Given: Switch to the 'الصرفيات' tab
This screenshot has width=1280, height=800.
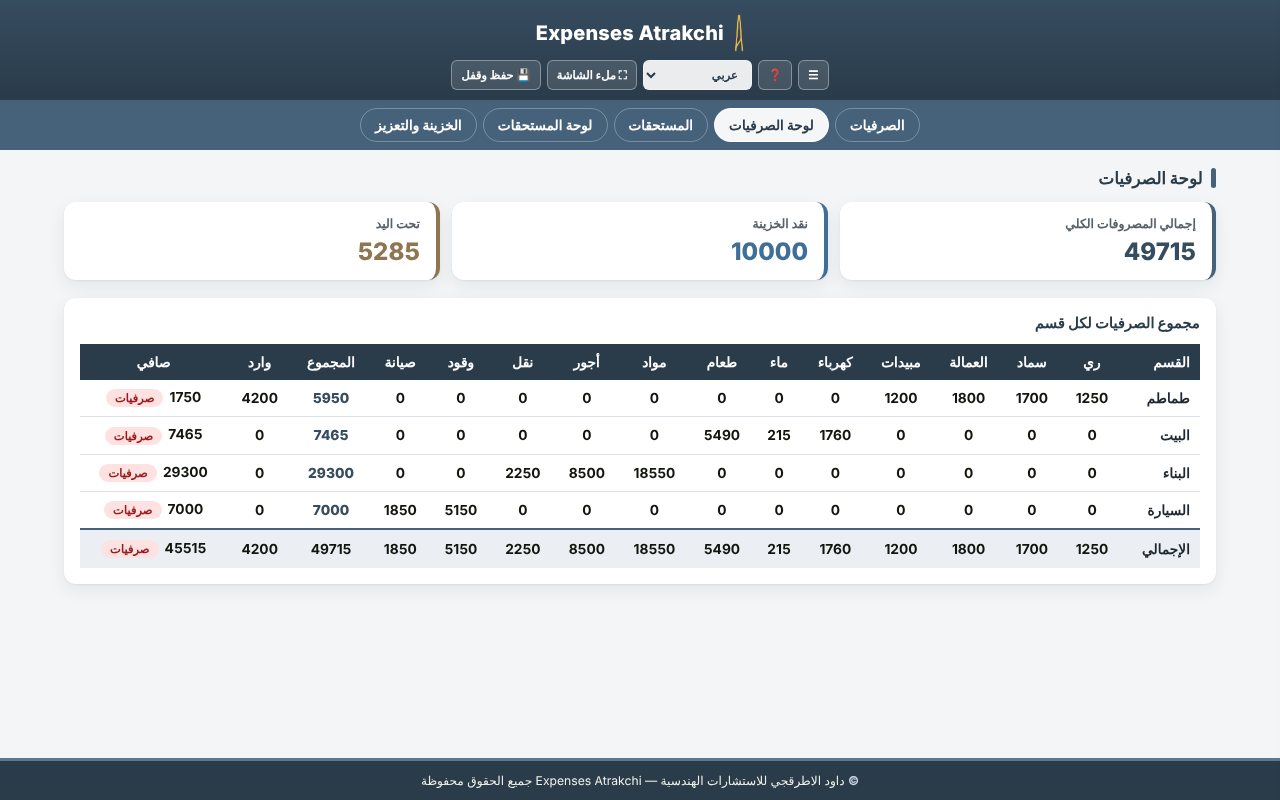Looking at the screenshot, I should 877,125.
